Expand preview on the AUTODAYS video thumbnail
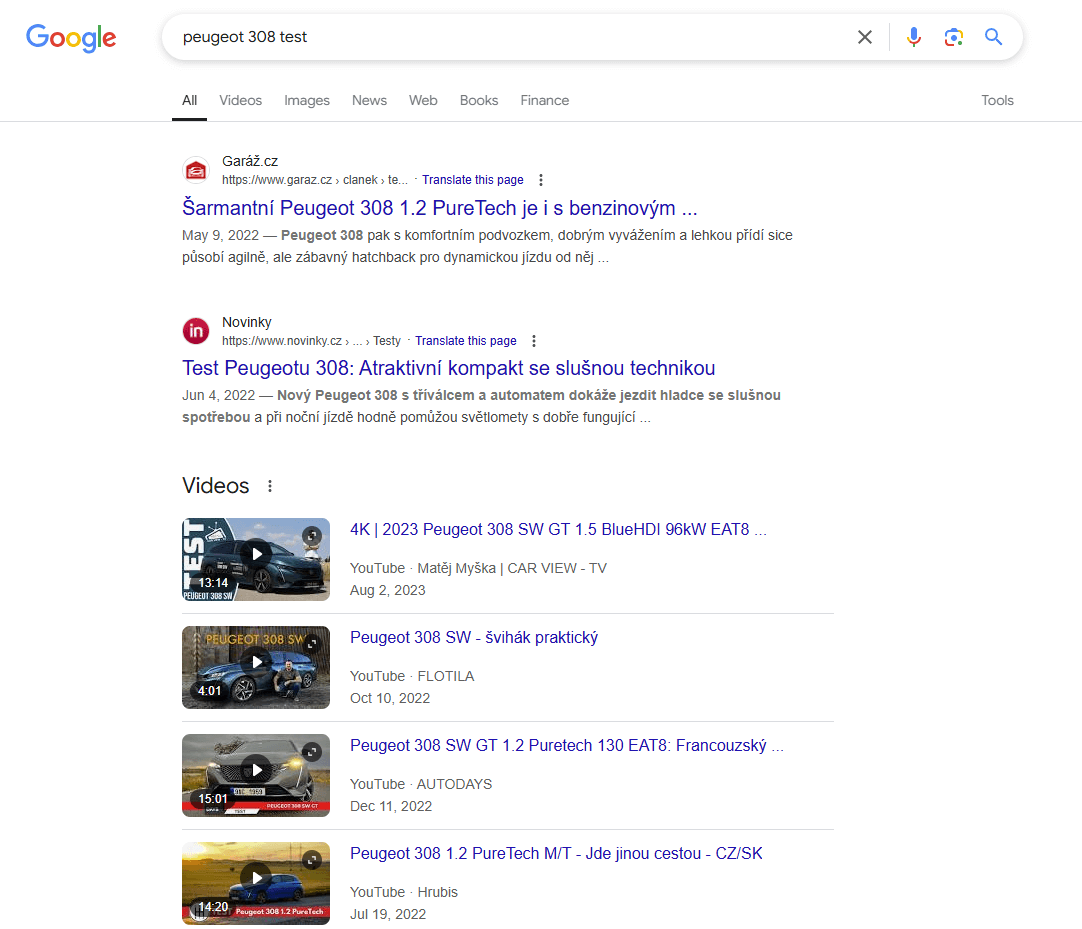1082x929 pixels. point(312,751)
